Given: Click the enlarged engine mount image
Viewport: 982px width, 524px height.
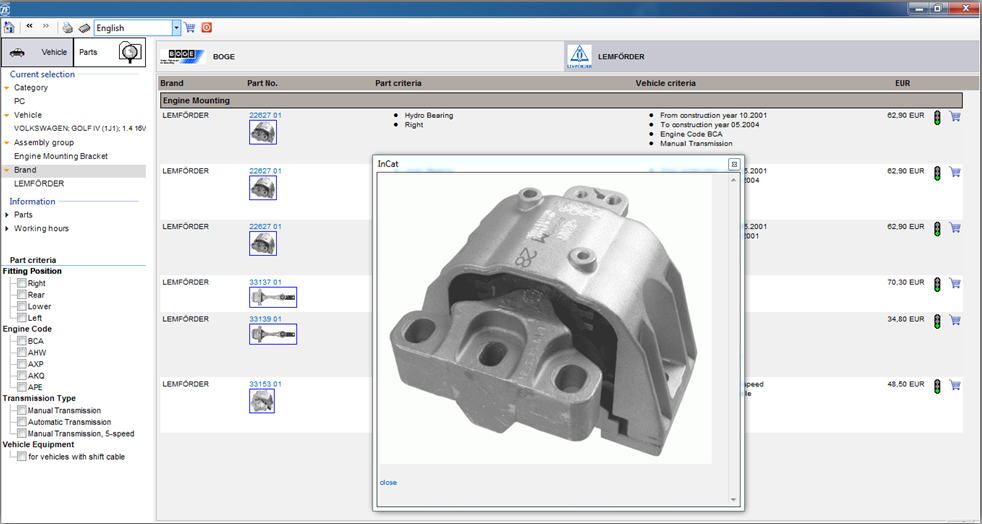Looking at the screenshot, I should pyautogui.click(x=545, y=319).
